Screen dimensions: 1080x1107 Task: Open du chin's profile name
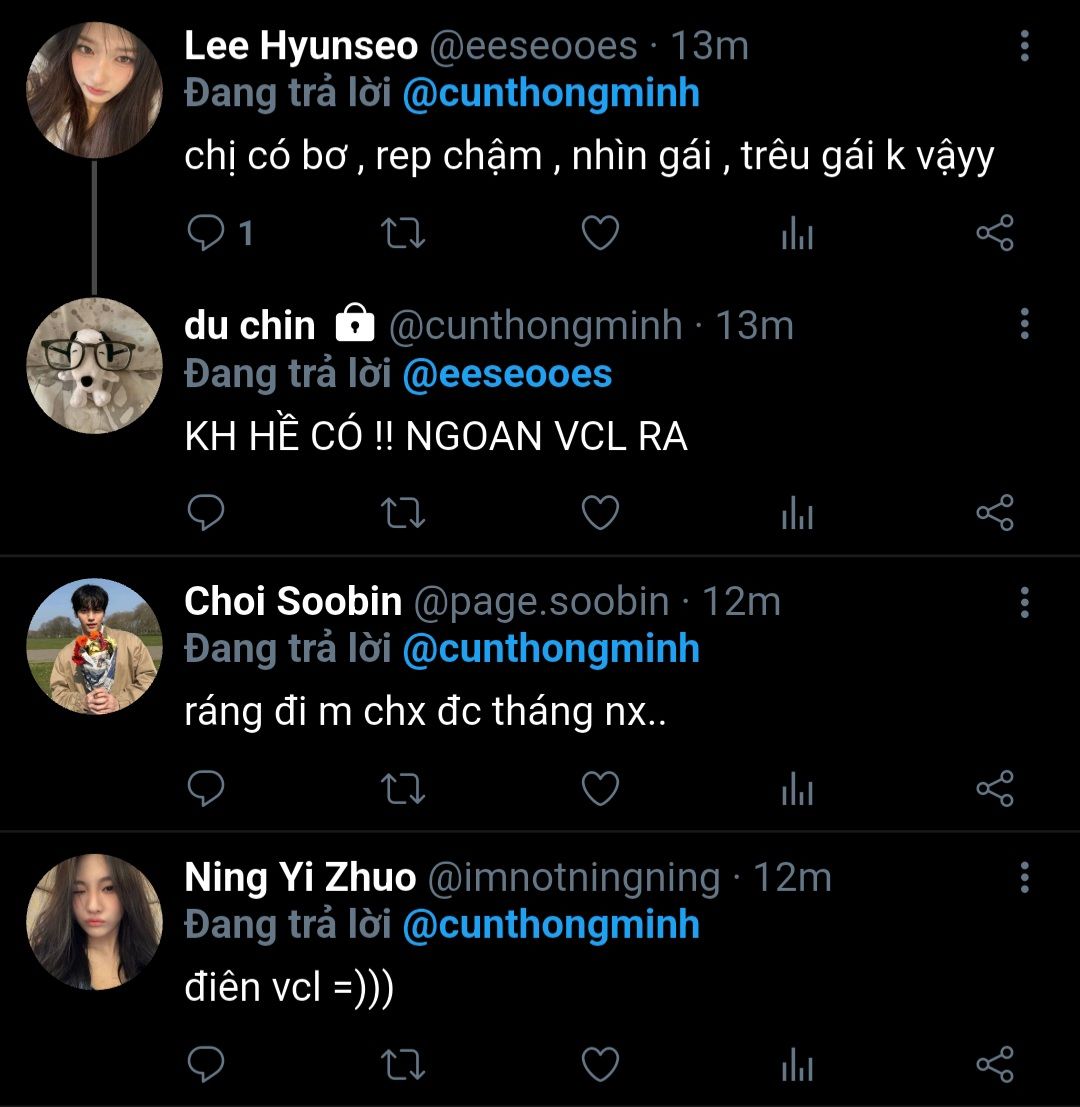coord(250,325)
